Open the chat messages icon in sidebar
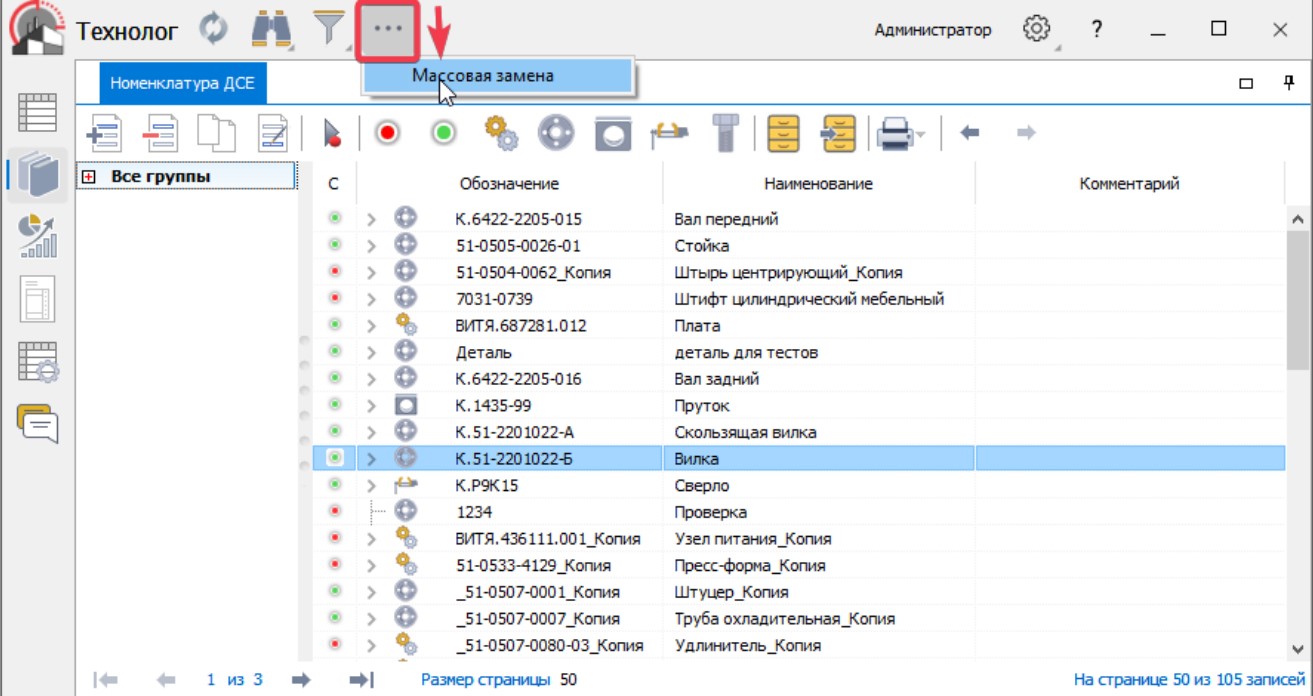Viewport: 1313px width, 696px height. (37, 423)
